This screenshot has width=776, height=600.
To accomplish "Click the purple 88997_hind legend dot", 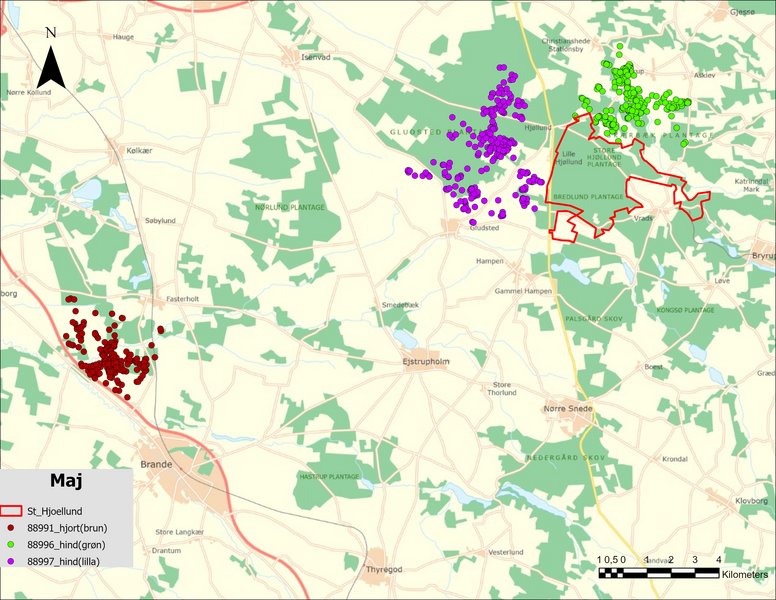I will [x=11, y=559].
